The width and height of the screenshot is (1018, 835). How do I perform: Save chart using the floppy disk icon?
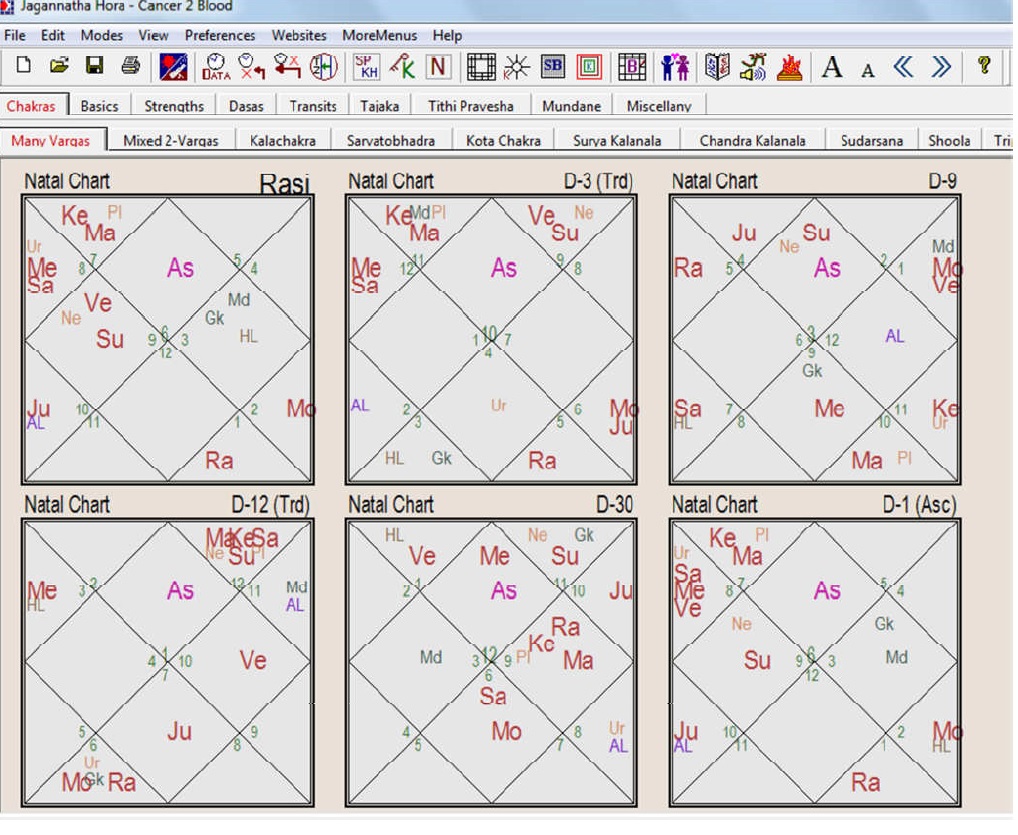[x=94, y=67]
